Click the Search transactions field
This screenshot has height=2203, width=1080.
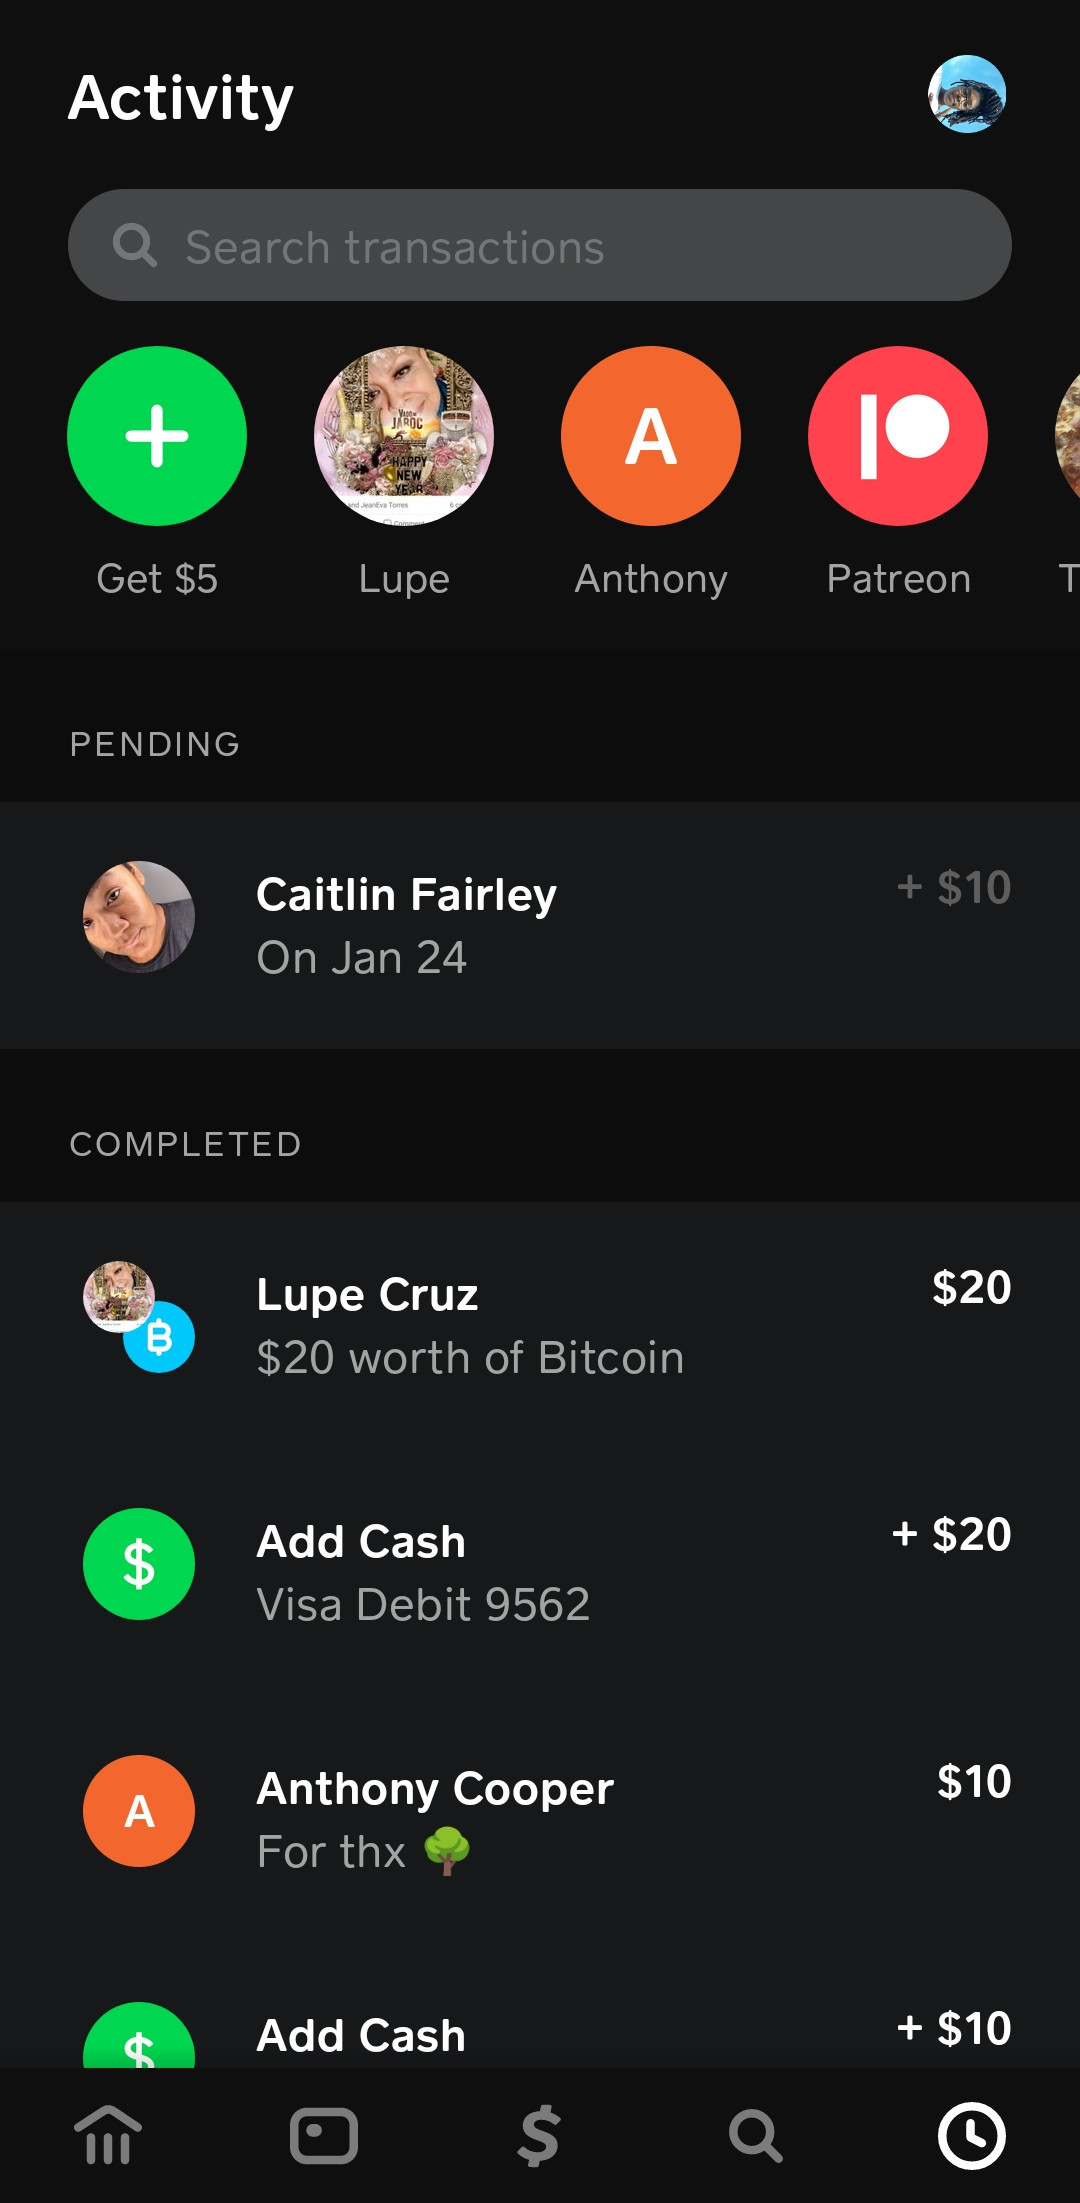[x=540, y=245]
